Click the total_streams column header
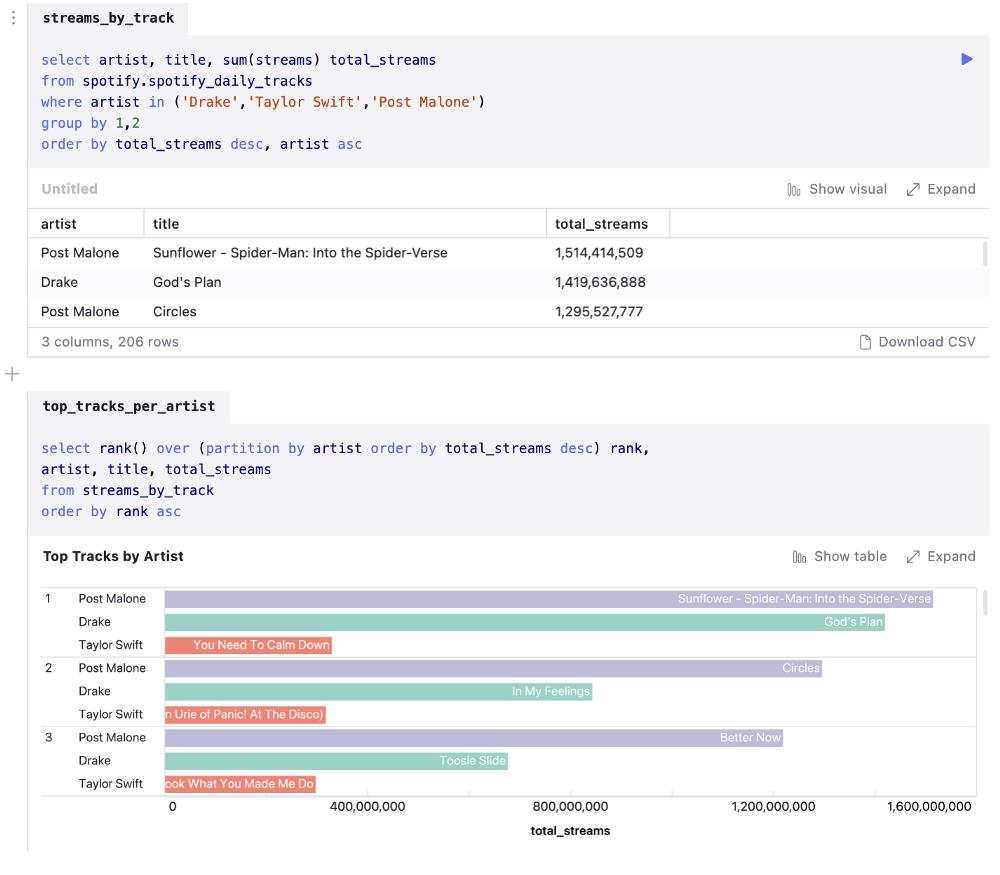Image resolution: width=1000 pixels, height=875 pixels. [601, 224]
